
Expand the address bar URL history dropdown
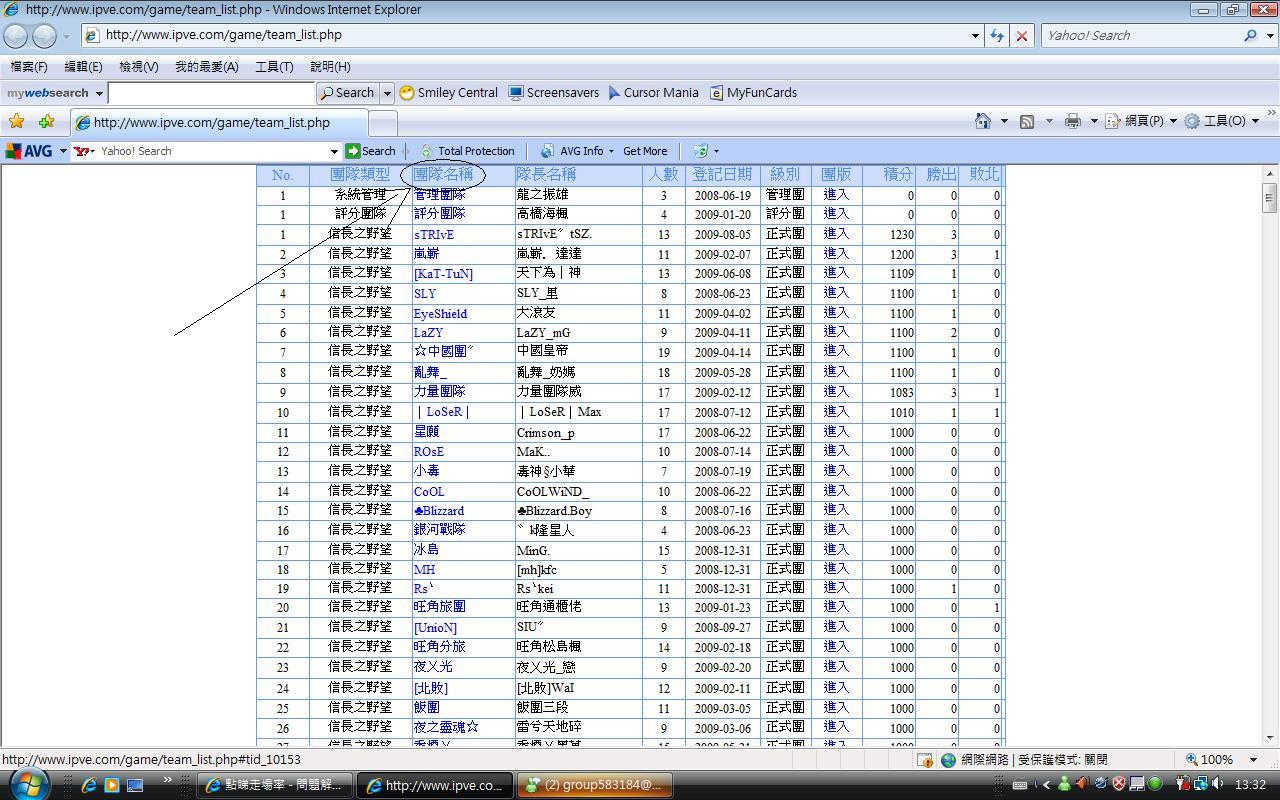(975, 35)
